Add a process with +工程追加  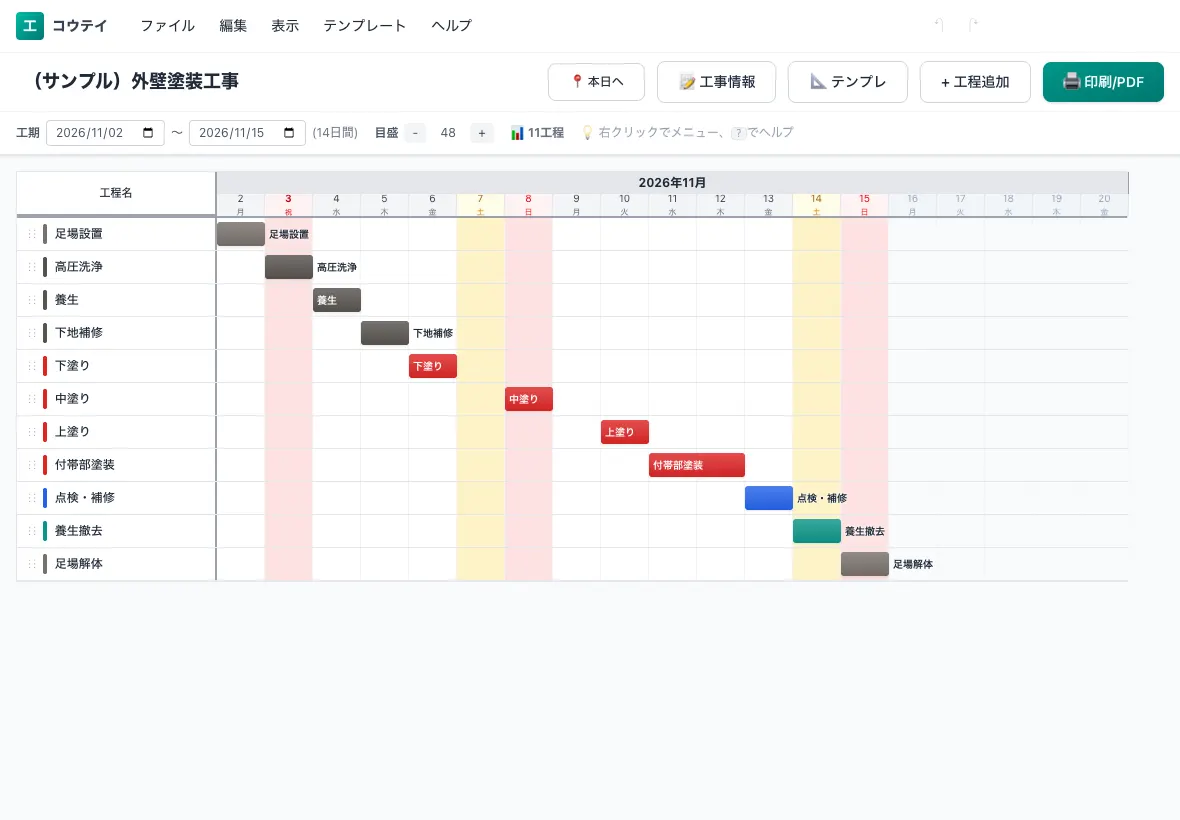(x=975, y=82)
